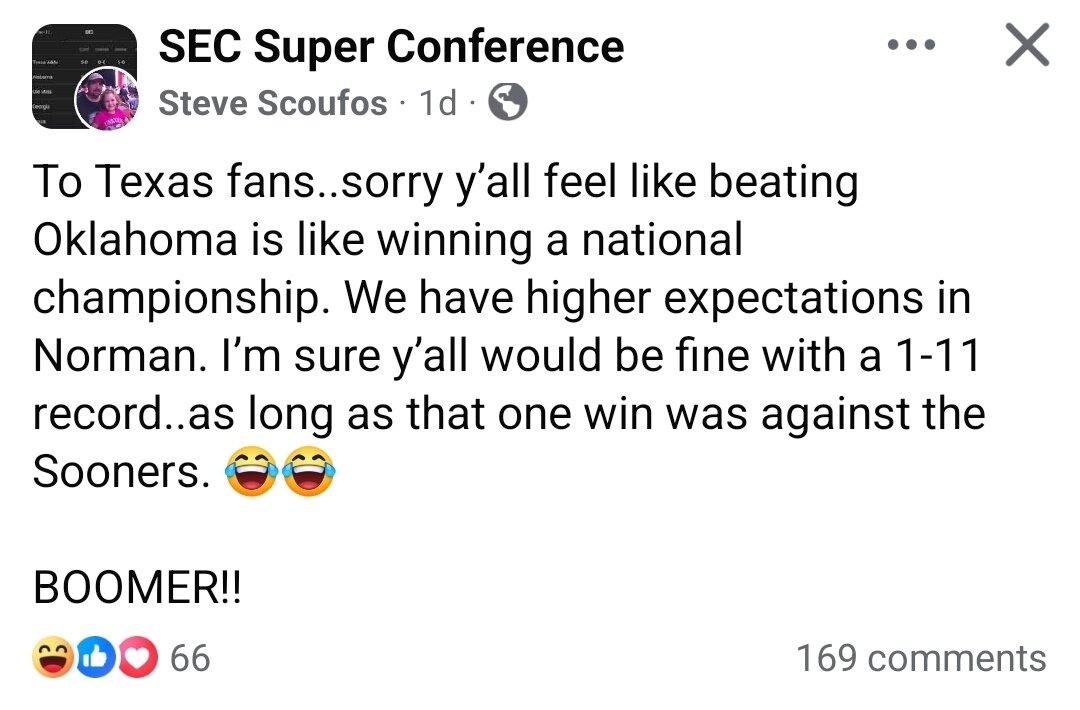Click the first laughing-crying emoji after Sooners
The height and width of the screenshot is (710, 1080).
tap(249, 473)
